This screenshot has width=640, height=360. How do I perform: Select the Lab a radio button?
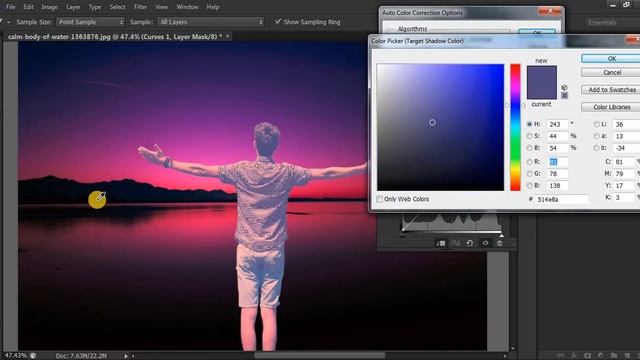596,136
